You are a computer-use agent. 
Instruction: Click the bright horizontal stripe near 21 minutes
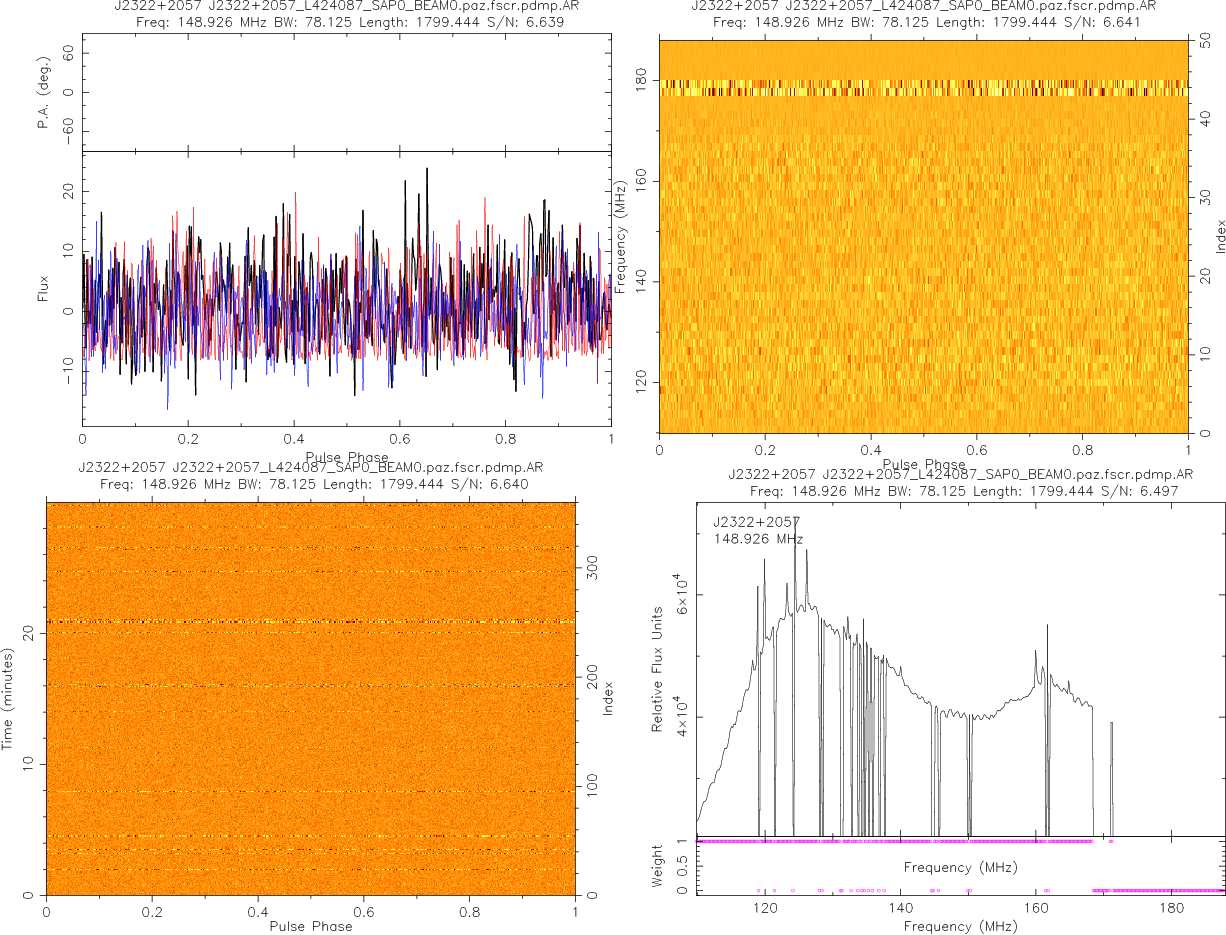click(x=311, y=622)
